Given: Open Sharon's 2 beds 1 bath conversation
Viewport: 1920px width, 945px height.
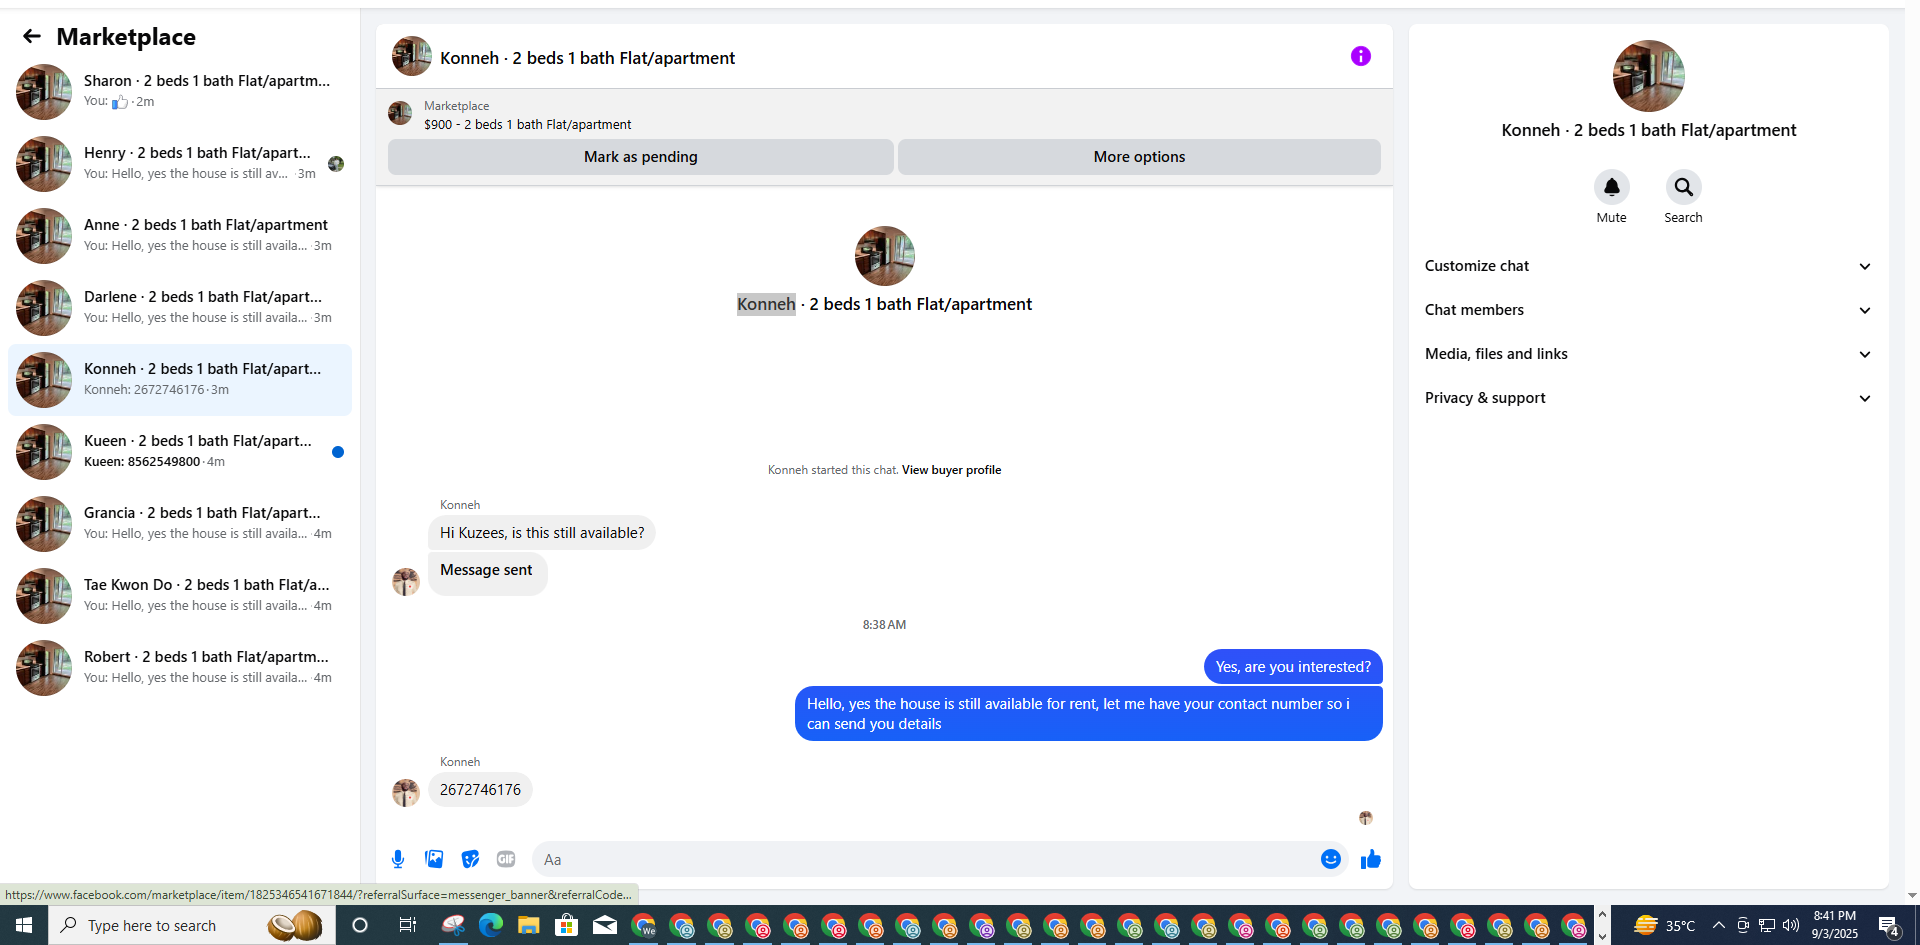Looking at the screenshot, I should click(180, 92).
